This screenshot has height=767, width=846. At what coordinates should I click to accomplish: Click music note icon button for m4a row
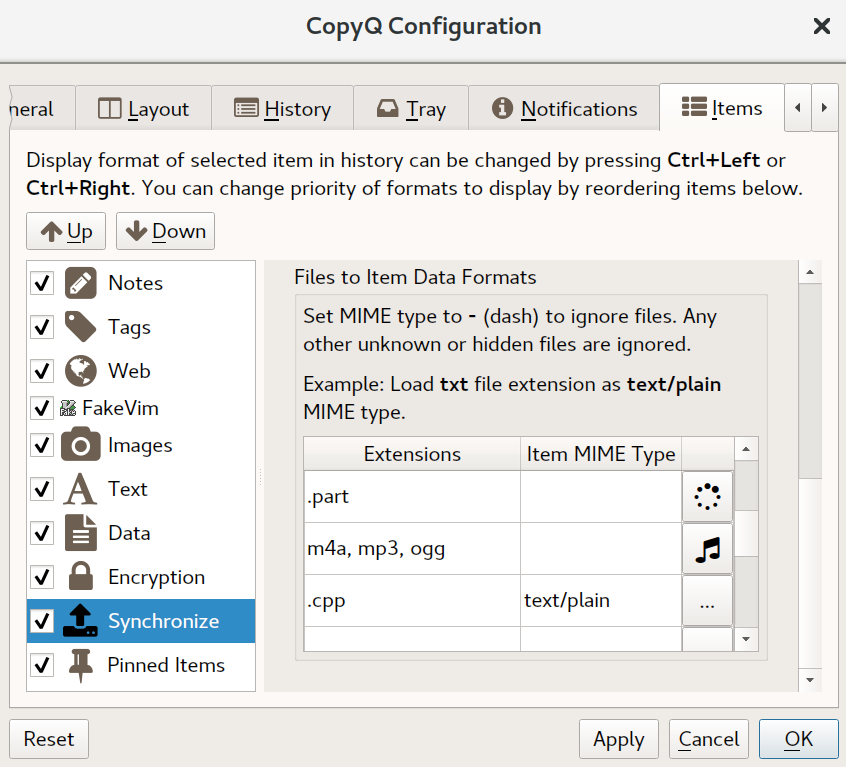707,548
